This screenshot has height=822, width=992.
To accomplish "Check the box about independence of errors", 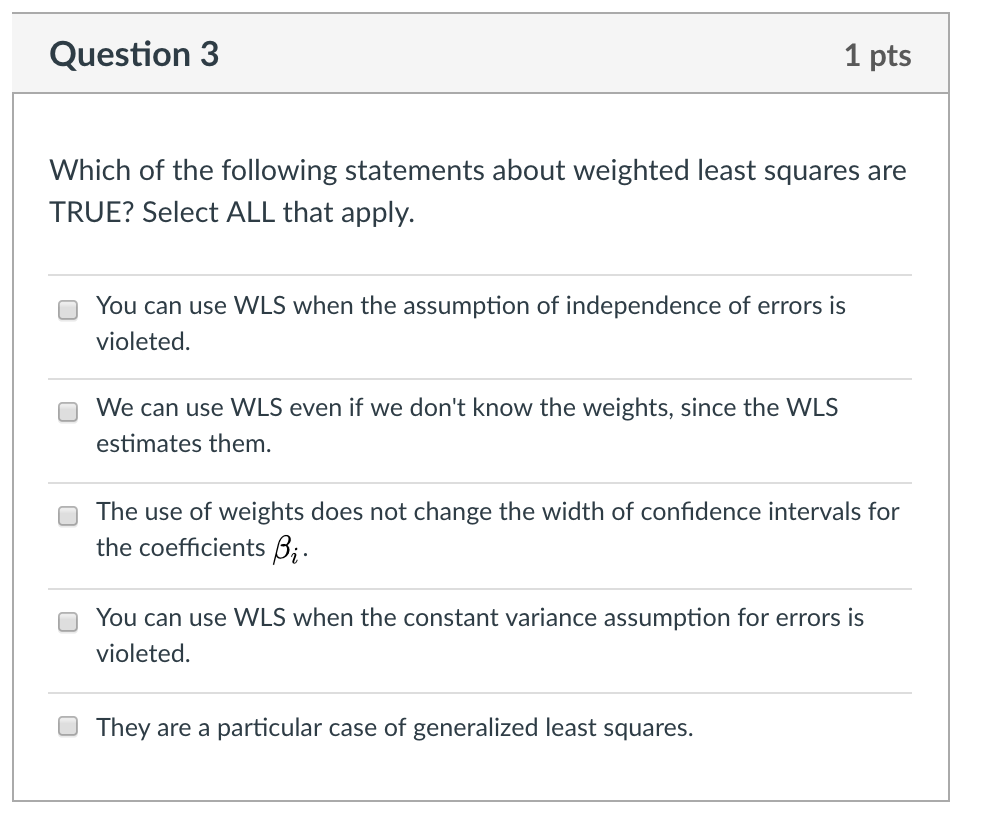I will pos(67,310).
